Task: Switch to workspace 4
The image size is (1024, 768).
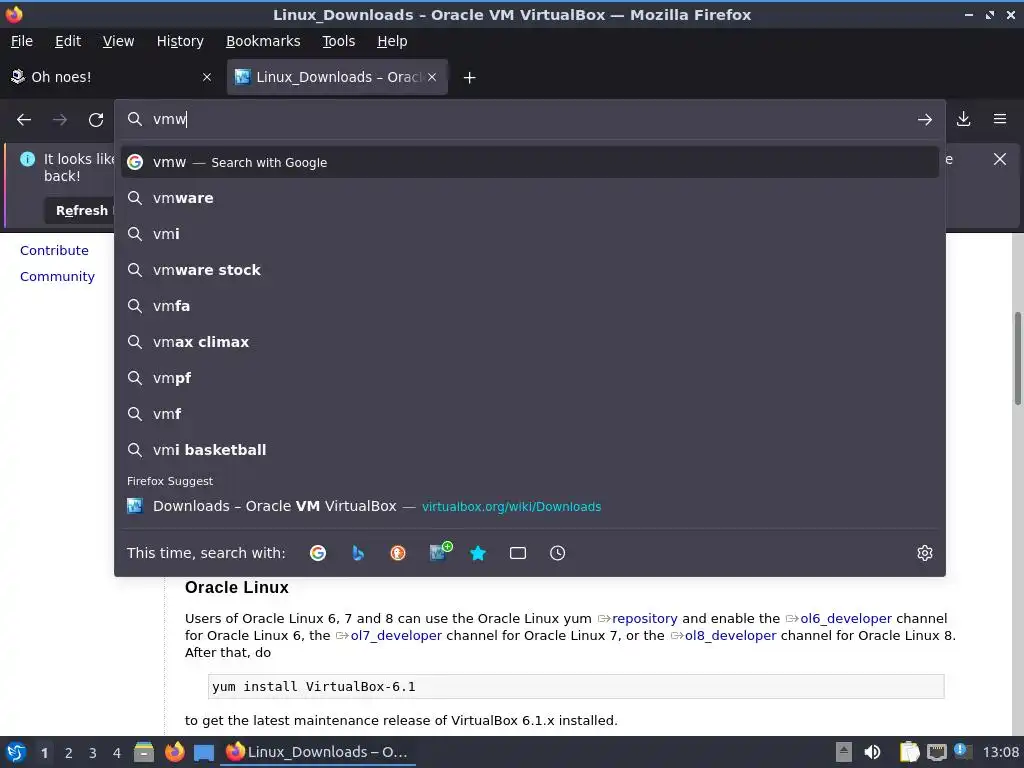Action: coord(117,753)
